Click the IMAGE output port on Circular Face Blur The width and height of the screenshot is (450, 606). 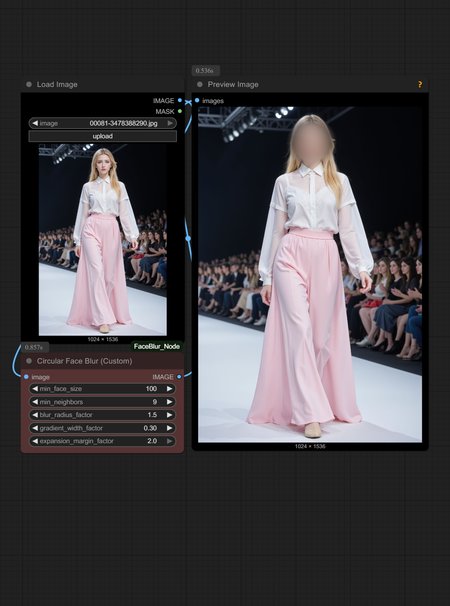point(179,377)
